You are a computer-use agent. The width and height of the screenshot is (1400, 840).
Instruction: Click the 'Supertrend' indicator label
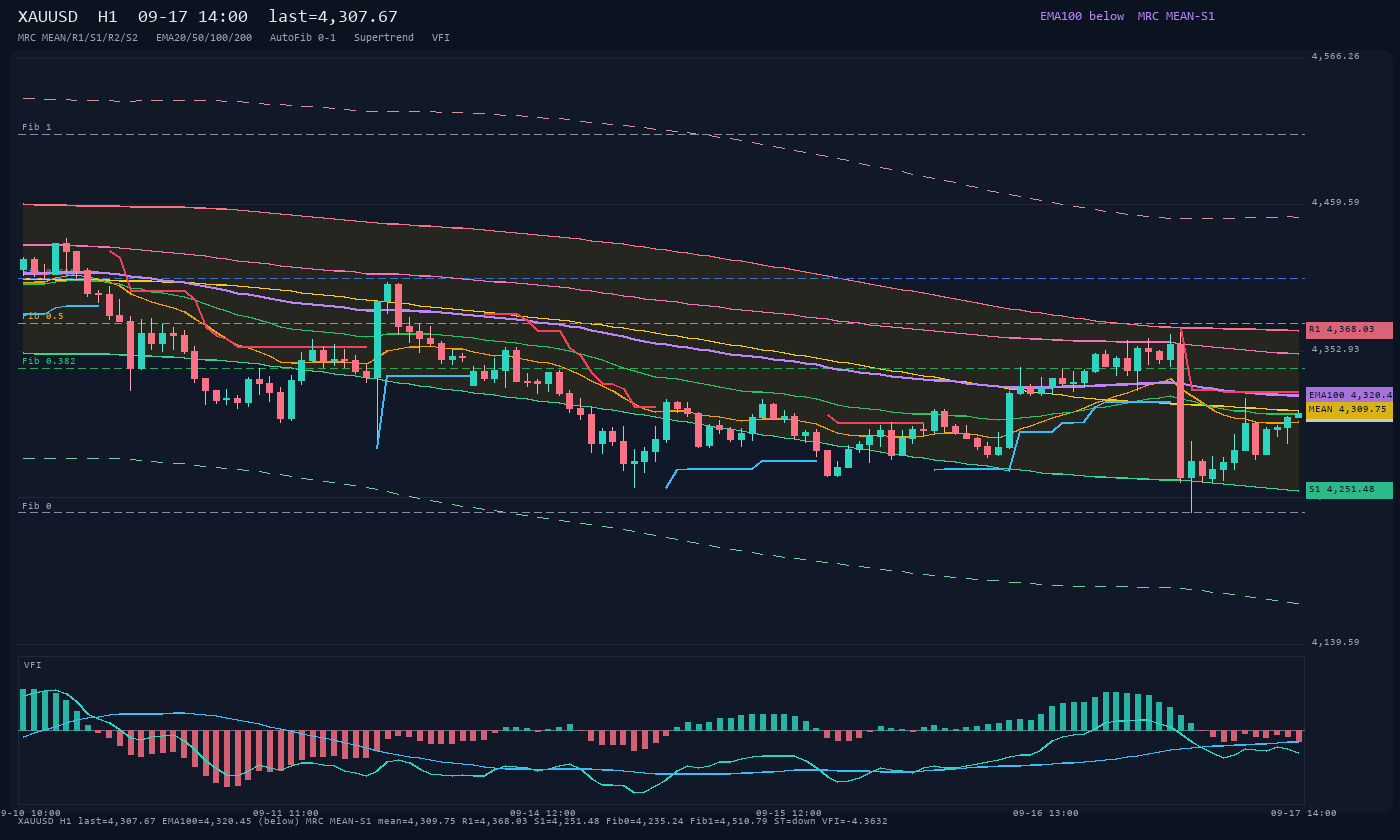(x=384, y=38)
